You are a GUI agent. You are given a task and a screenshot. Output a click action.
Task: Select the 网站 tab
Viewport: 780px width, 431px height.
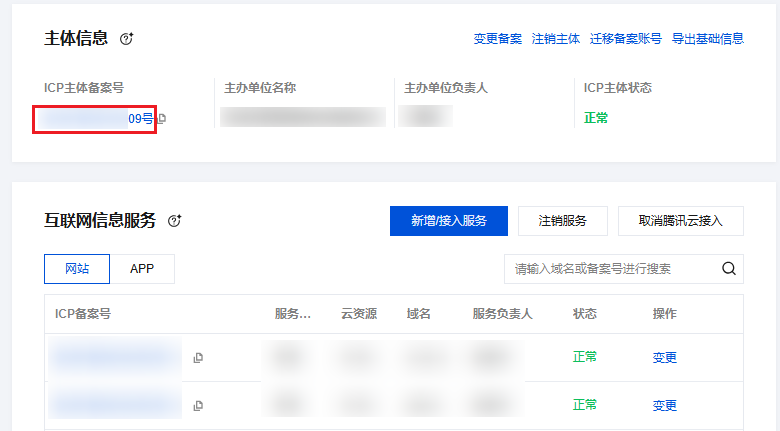tap(77, 269)
